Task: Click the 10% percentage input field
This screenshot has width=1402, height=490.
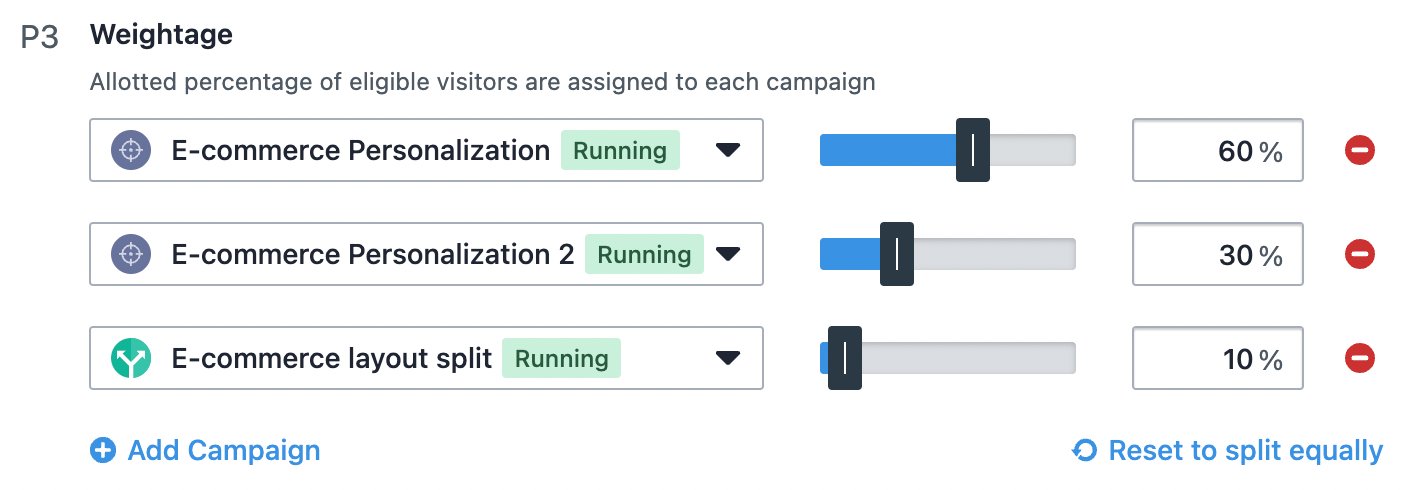Action: coord(1217,357)
